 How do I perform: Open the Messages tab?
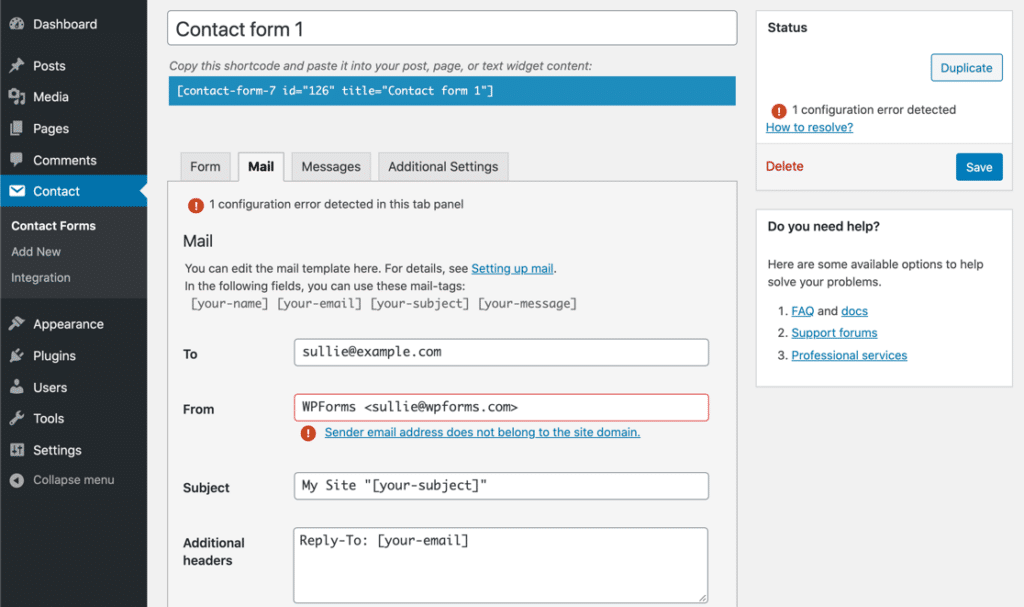(330, 166)
